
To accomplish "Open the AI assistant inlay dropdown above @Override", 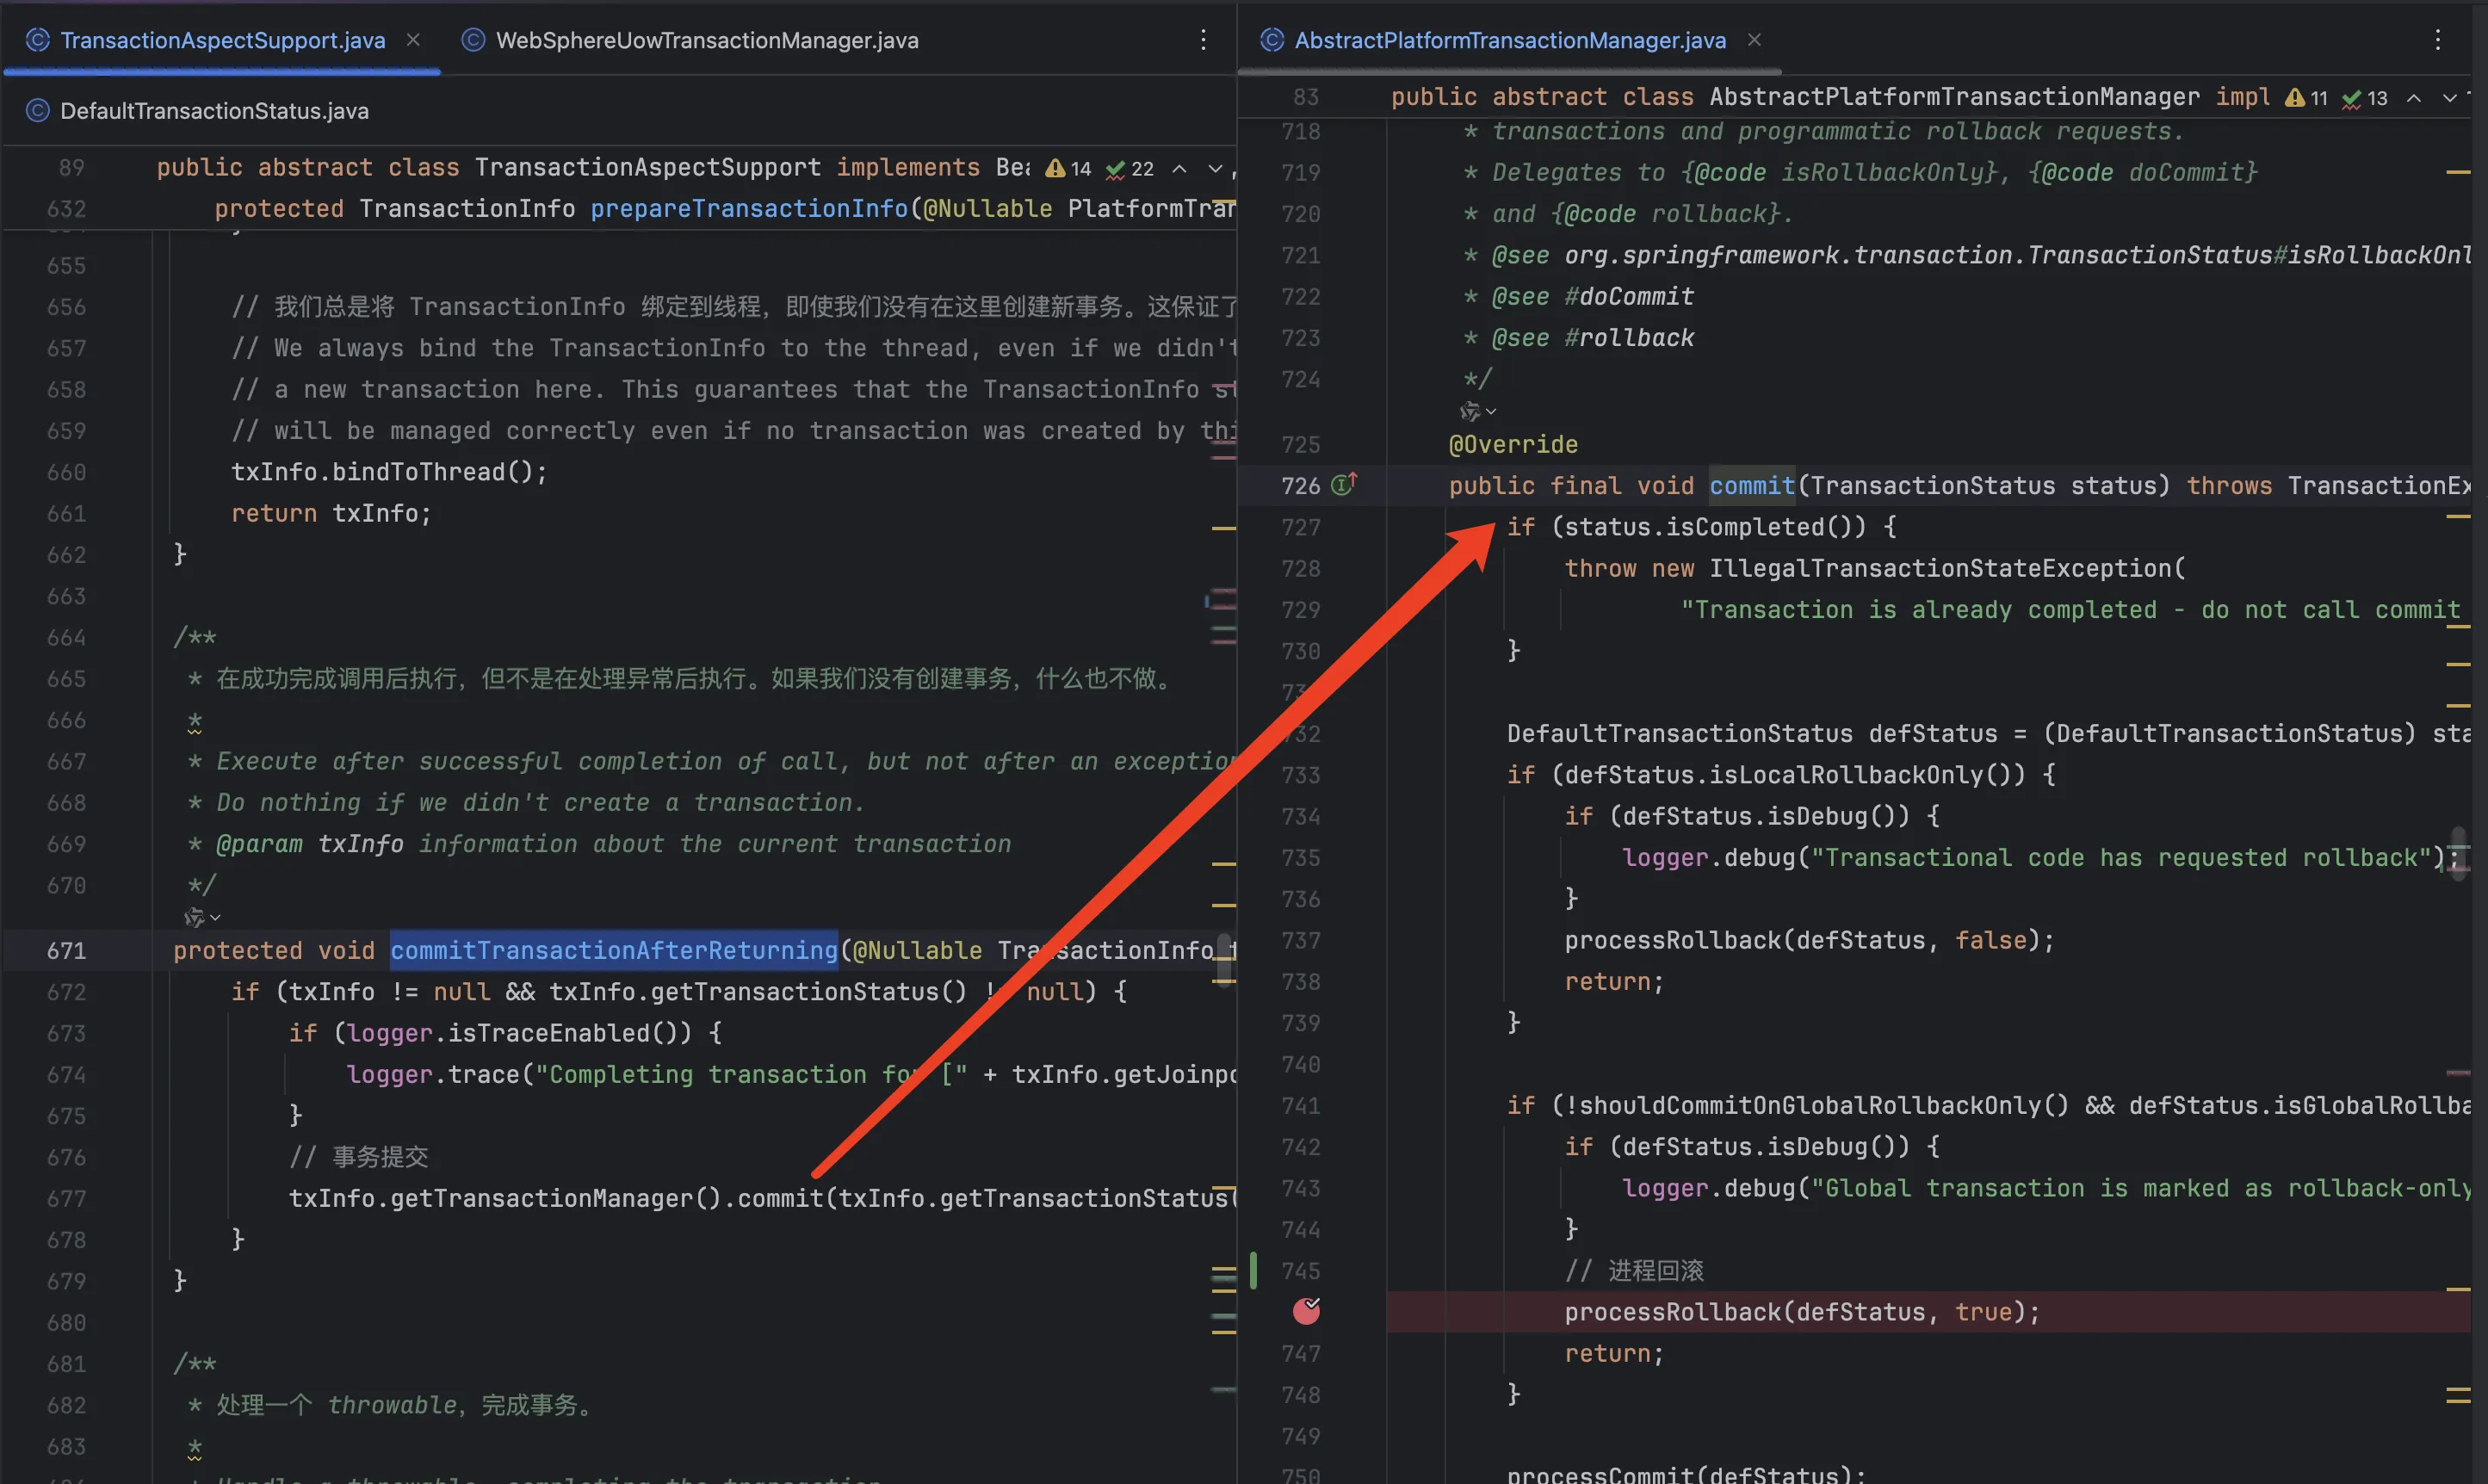I will (1477, 411).
